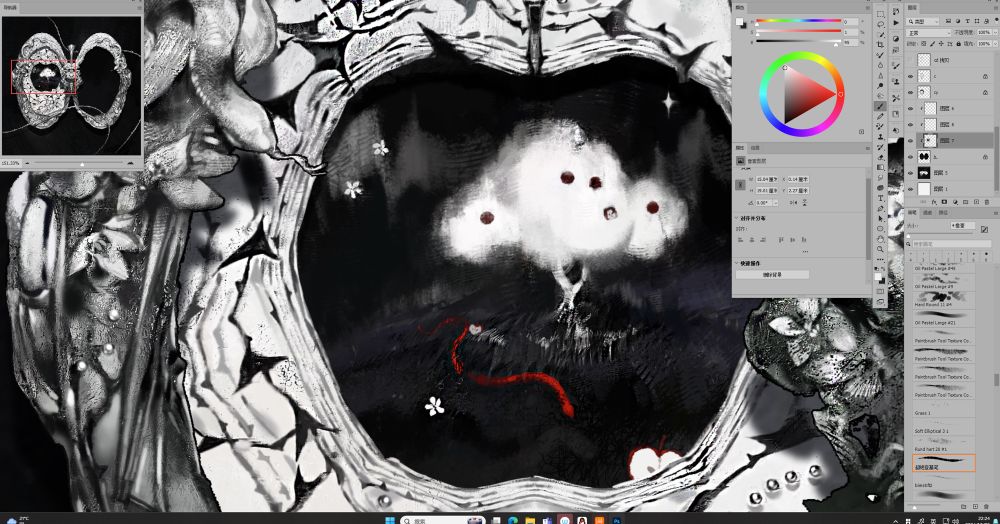1000x524 pixels.
Task: Toggle lock all layer attributes
Action: point(958,43)
